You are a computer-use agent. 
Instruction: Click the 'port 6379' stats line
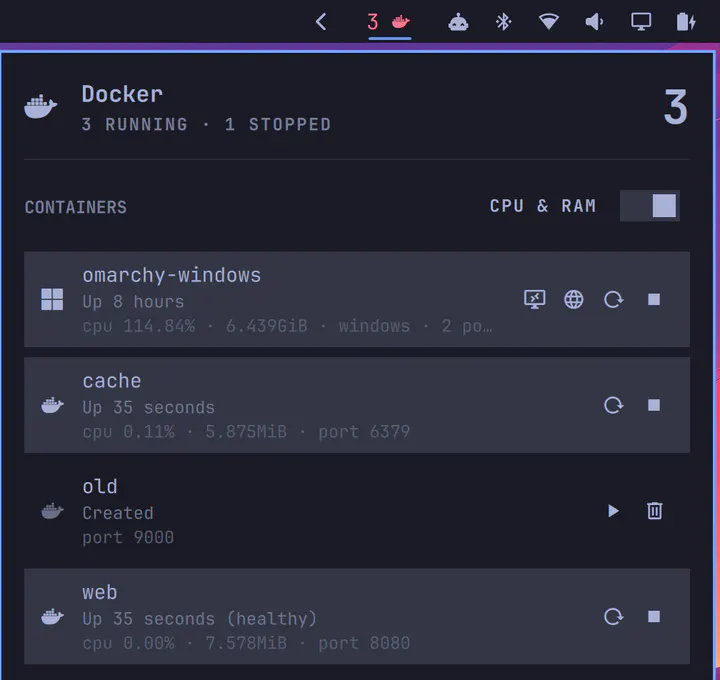click(246, 432)
